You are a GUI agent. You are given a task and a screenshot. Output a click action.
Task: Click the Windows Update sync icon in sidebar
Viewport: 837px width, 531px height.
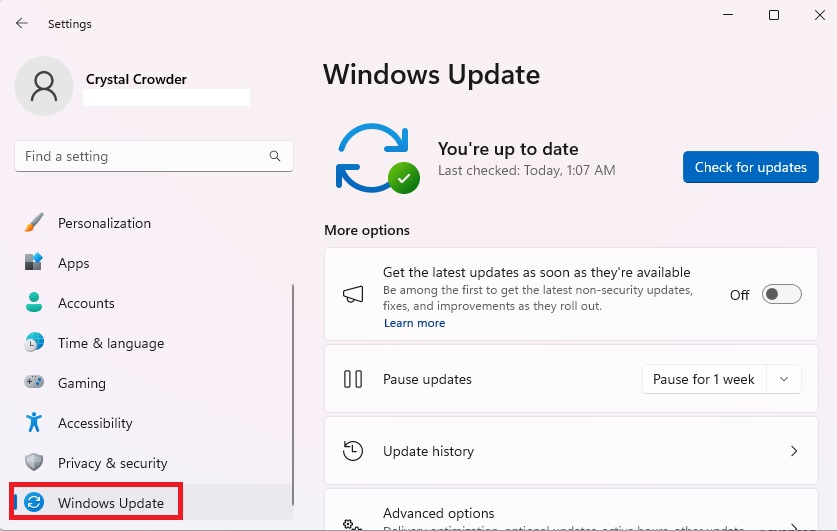(x=34, y=502)
